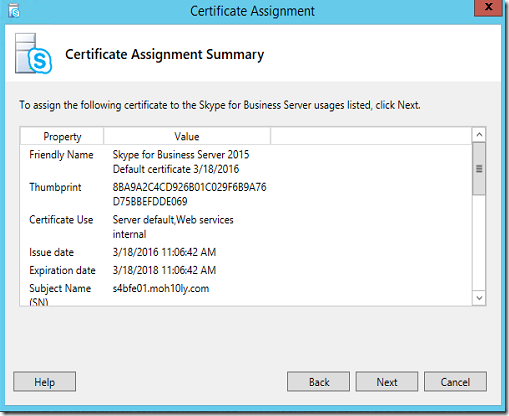
Task: Select the Thumbprint property label
Action: (55, 187)
